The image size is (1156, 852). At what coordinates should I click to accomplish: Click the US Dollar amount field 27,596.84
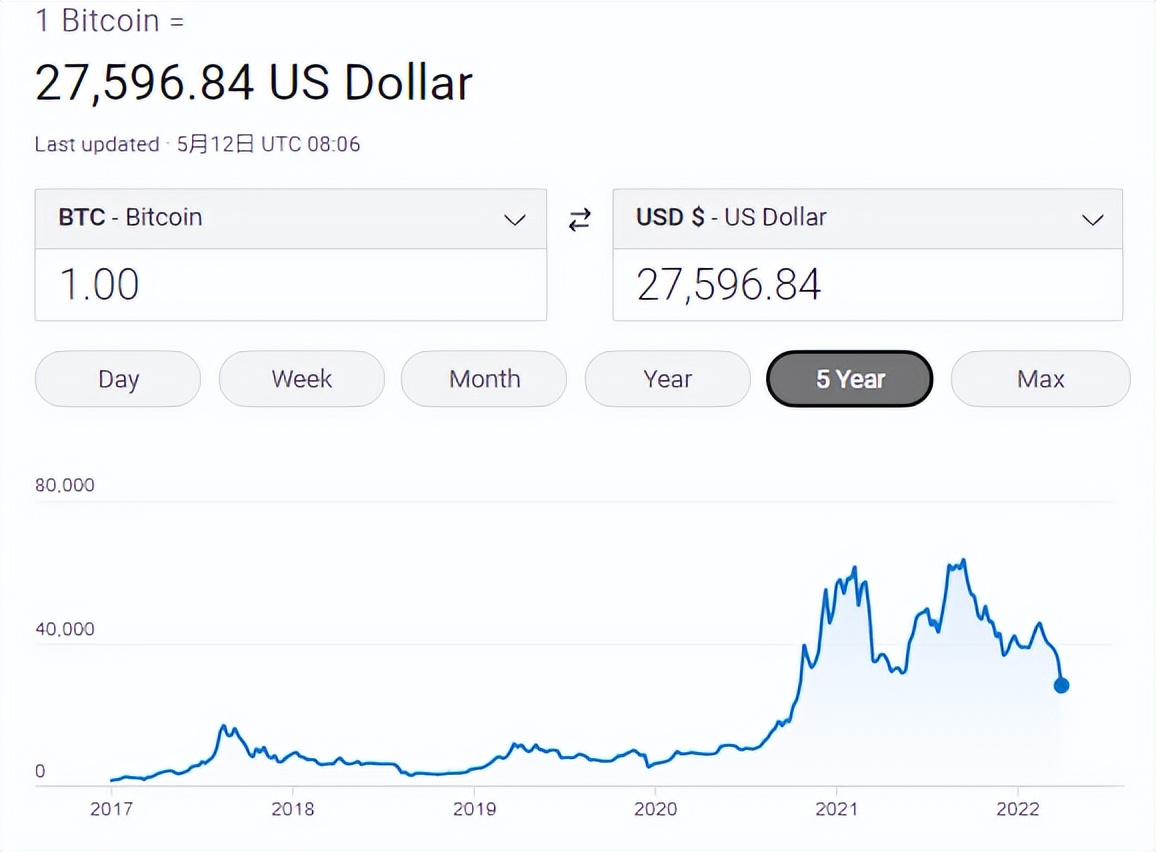click(x=866, y=285)
